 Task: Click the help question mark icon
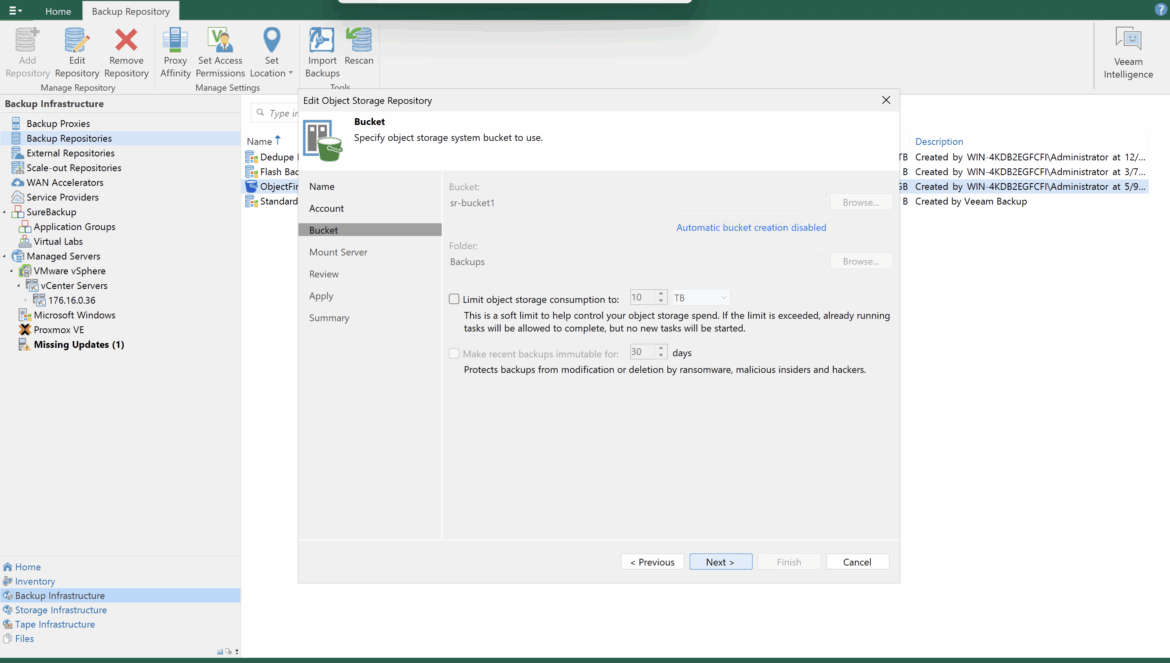pyautogui.click(x=1160, y=10)
